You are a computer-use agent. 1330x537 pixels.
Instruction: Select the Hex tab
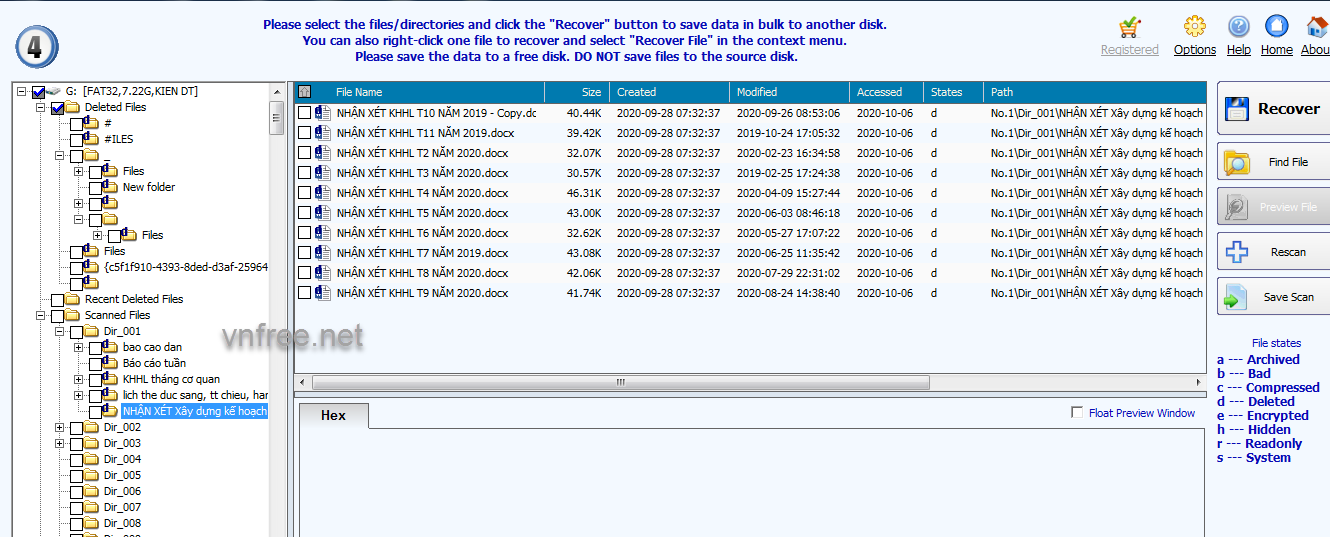click(x=333, y=416)
